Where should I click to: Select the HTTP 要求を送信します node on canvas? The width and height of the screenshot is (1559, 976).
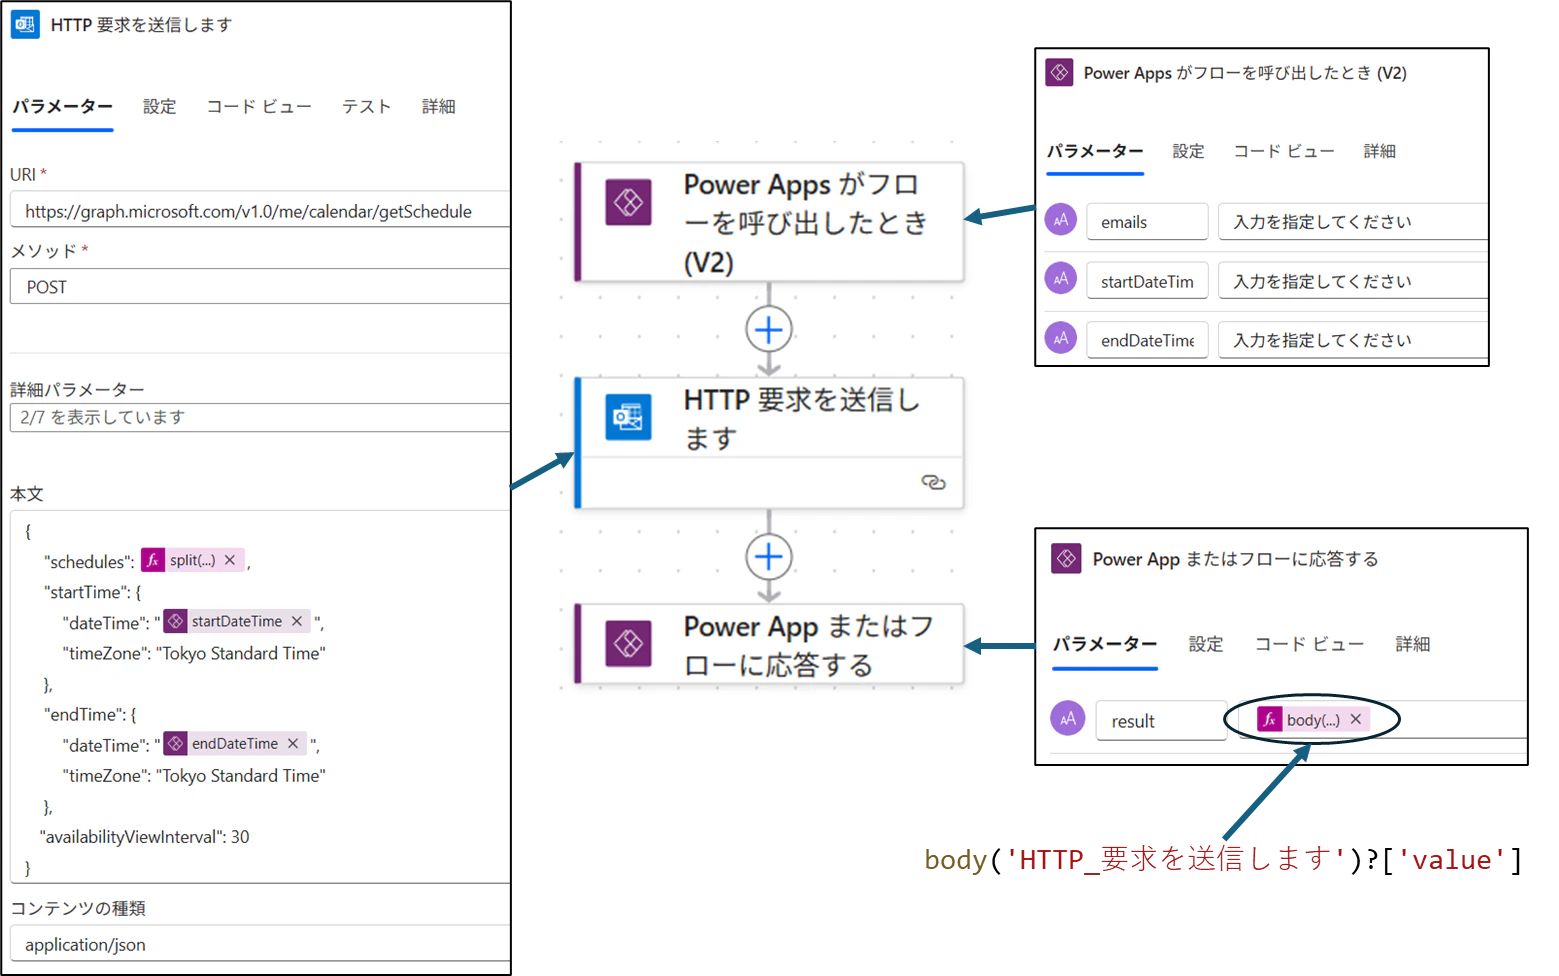[770, 443]
